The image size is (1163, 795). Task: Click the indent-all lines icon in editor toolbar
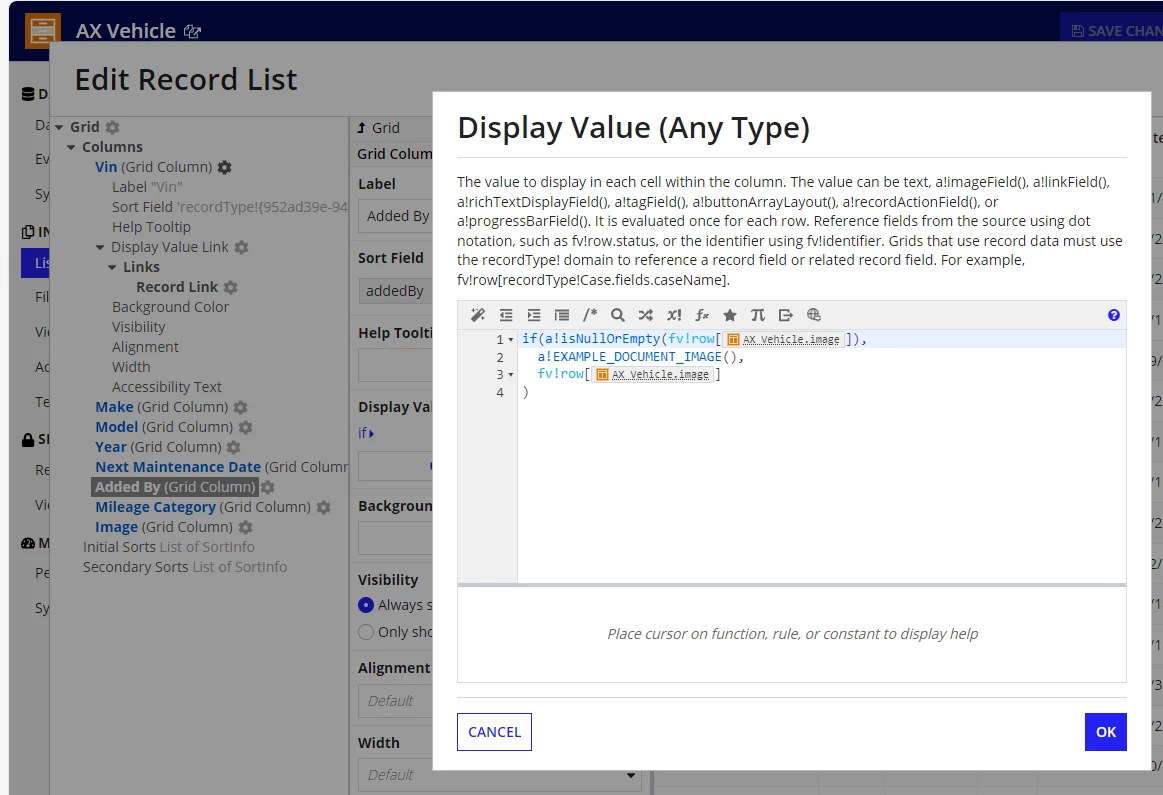coord(562,315)
